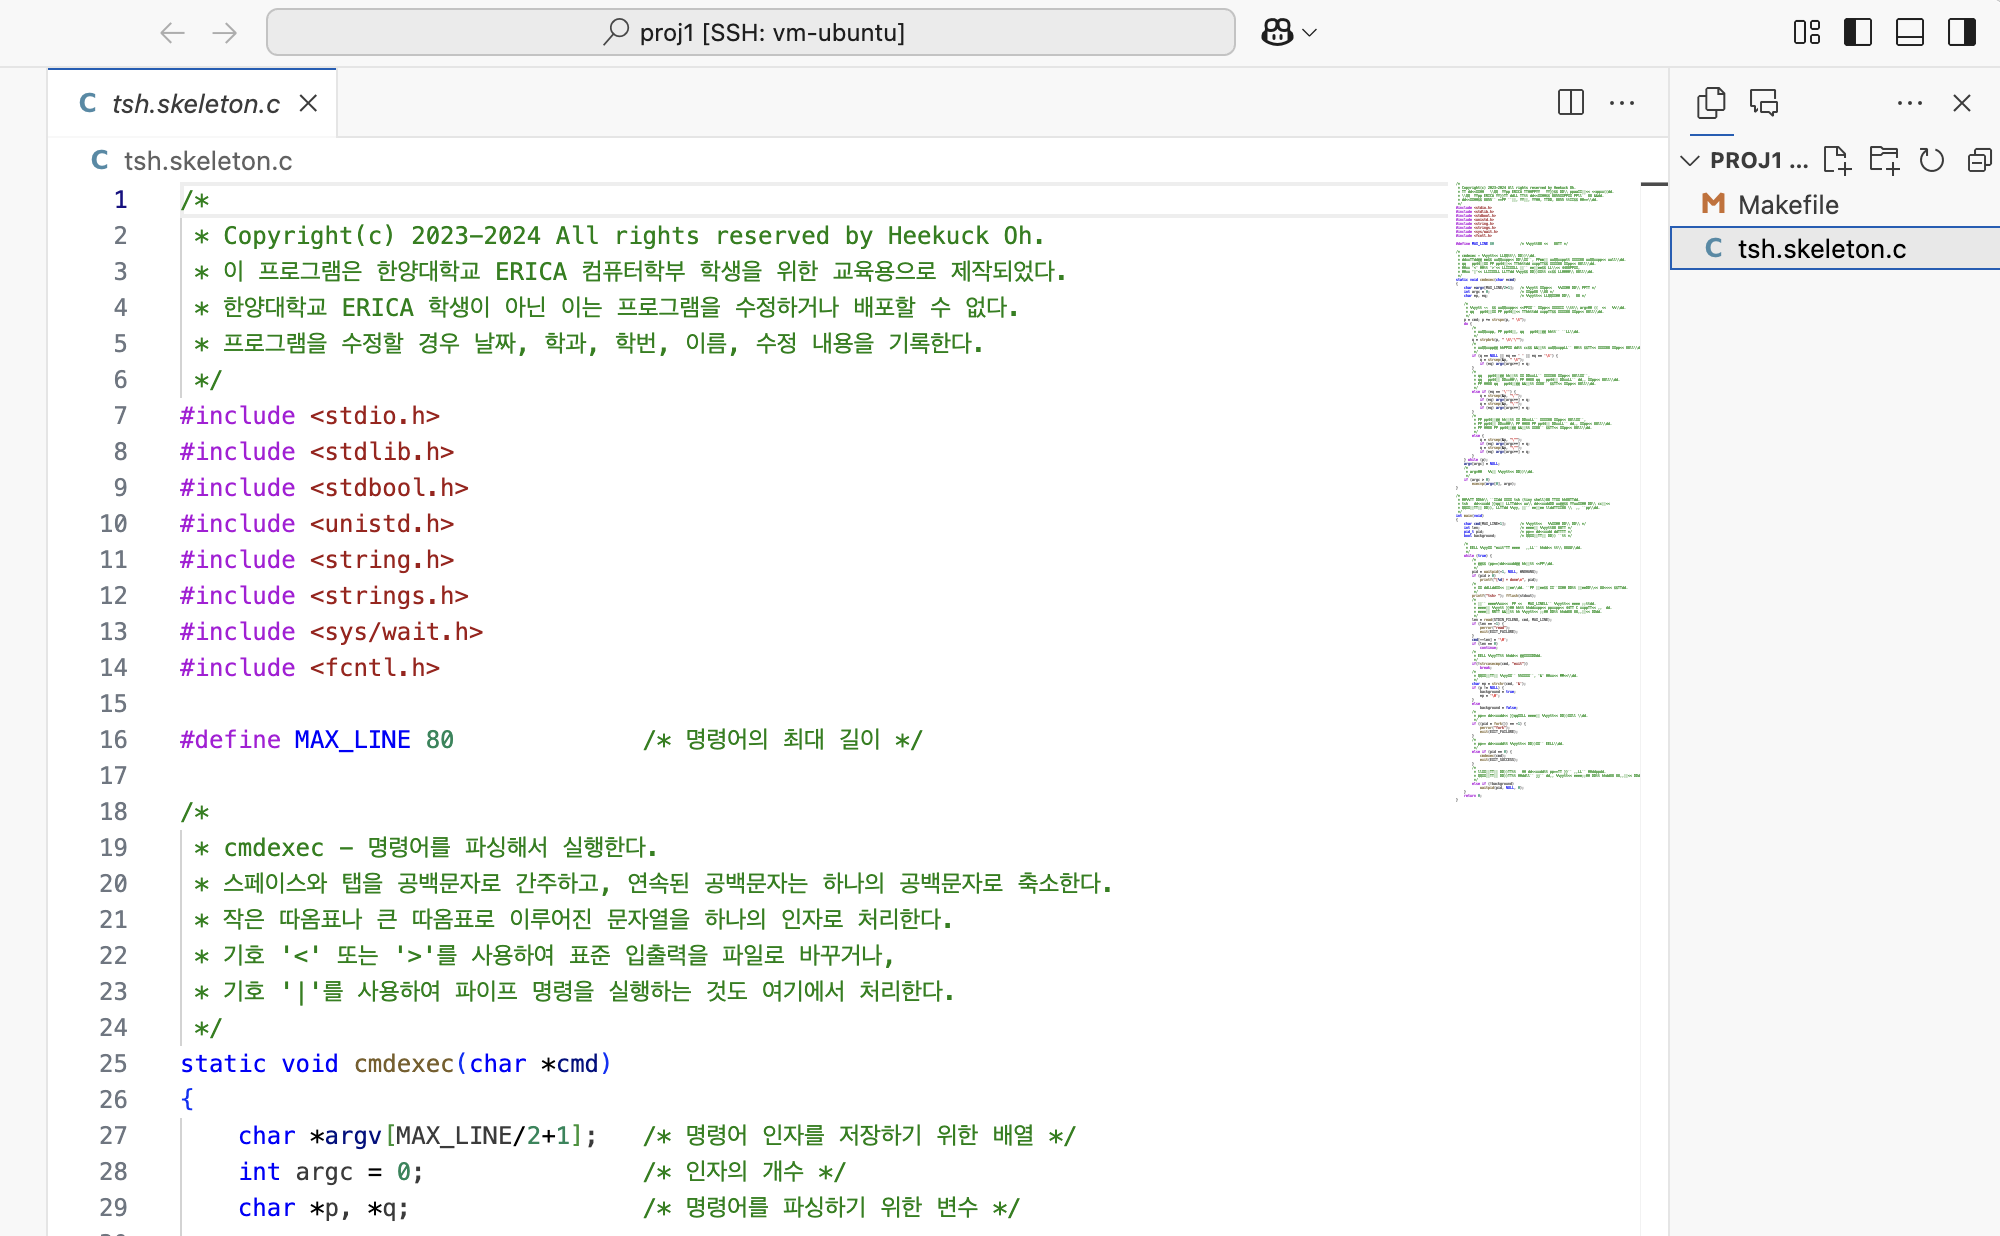Screen dimensions: 2000x1236
Task: Toggle the bottom panel visibility
Action: pos(1910,33)
